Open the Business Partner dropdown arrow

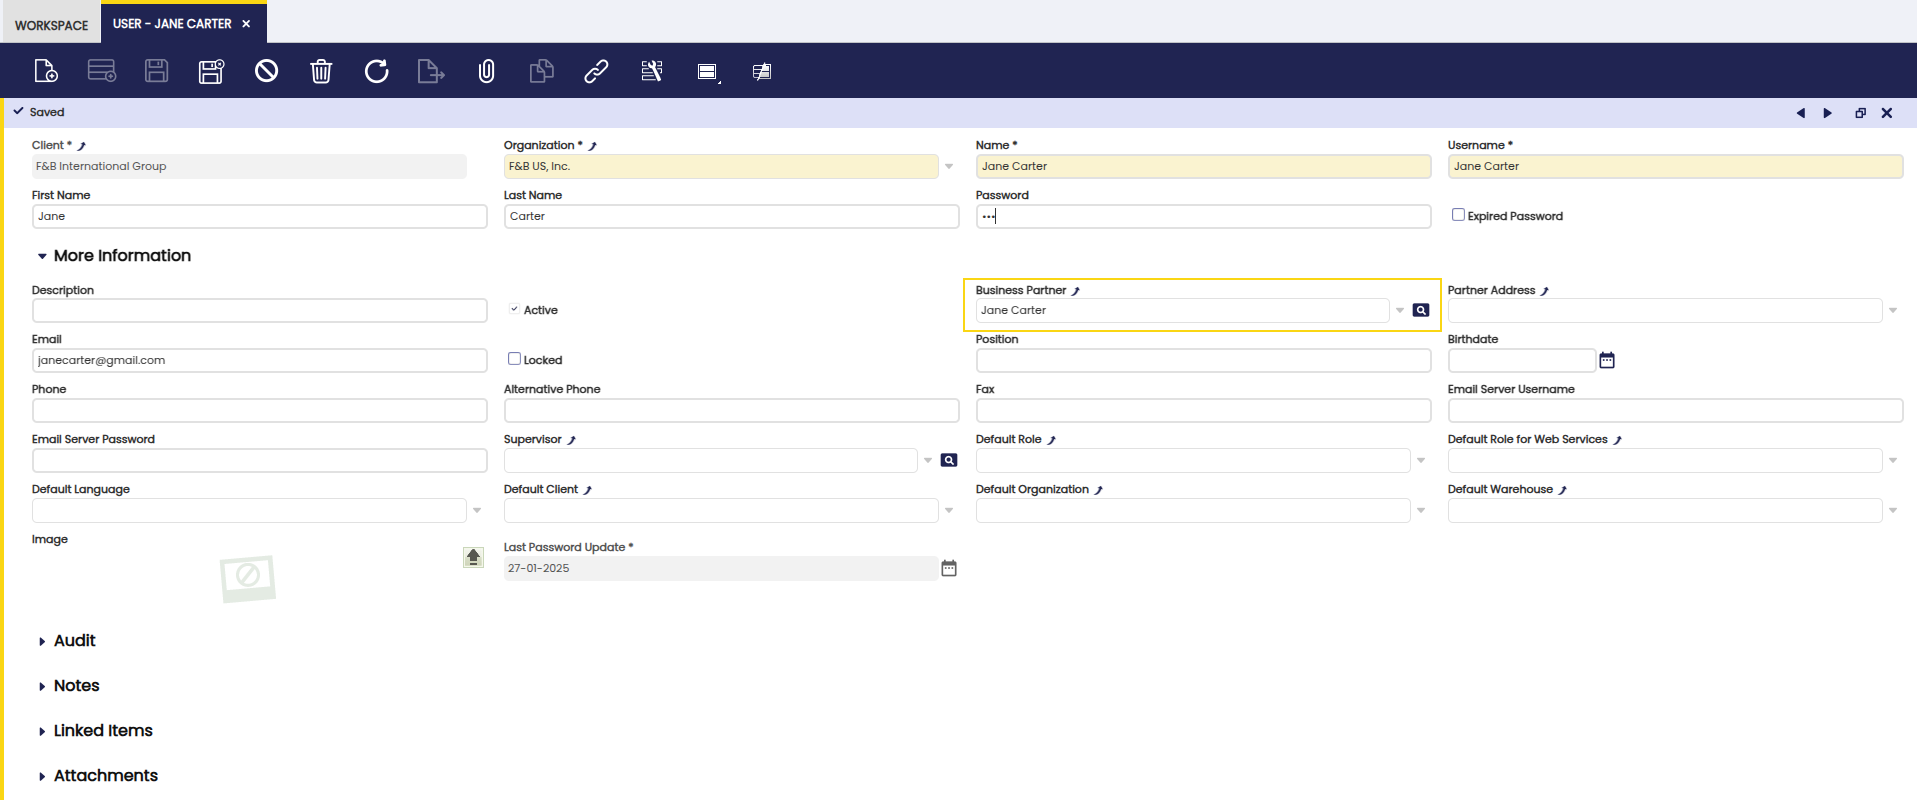point(1400,310)
